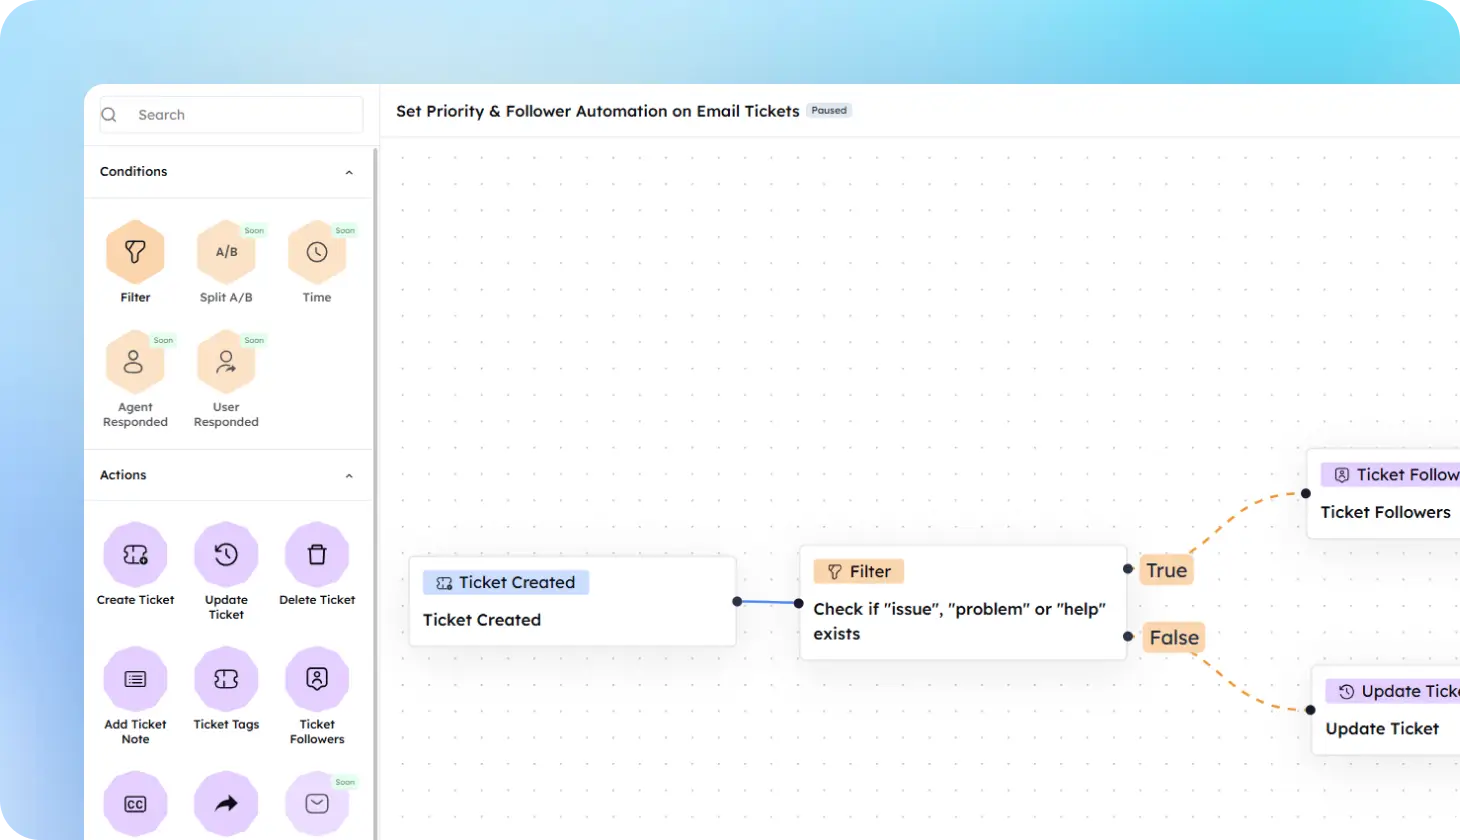Click the clock icon in Update Ticket node
Viewport: 1460px width, 840px height.
click(x=1347, y=692)
